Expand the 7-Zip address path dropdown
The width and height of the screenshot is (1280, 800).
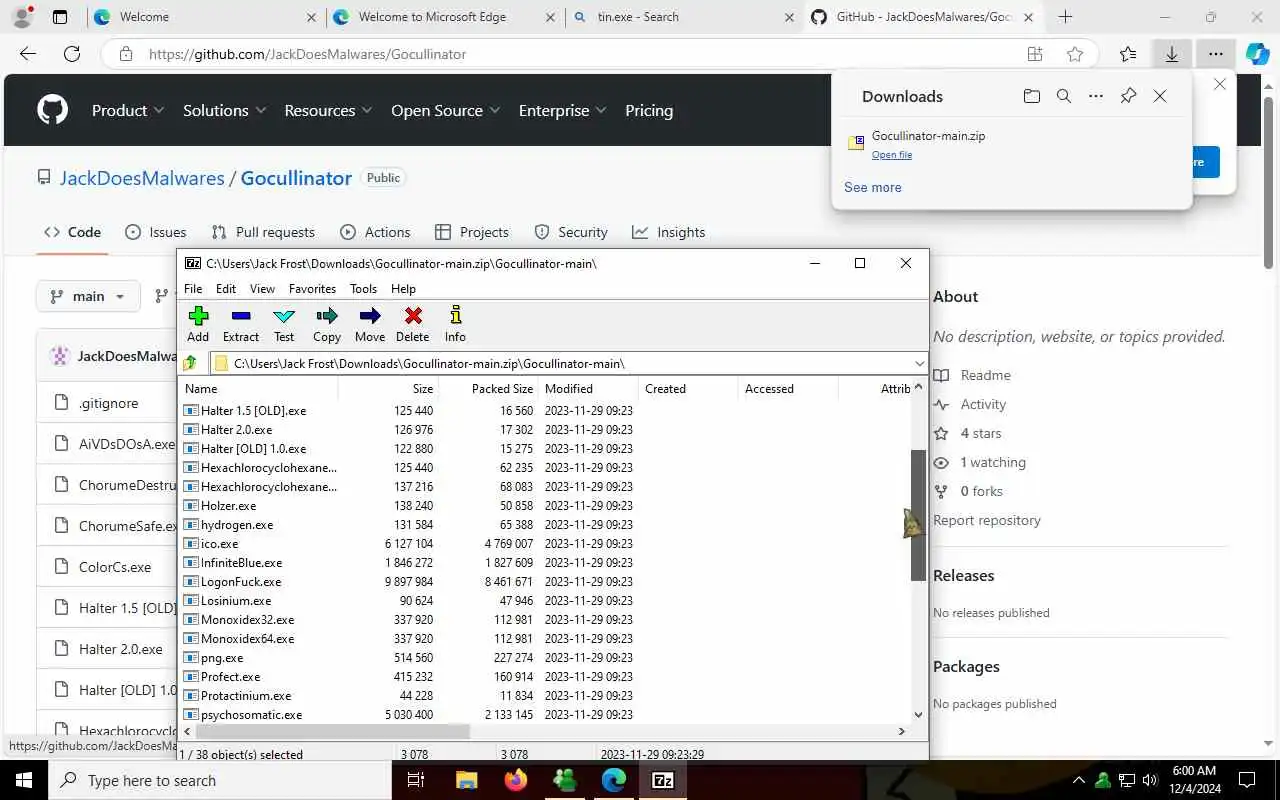[x=919, y=363]
